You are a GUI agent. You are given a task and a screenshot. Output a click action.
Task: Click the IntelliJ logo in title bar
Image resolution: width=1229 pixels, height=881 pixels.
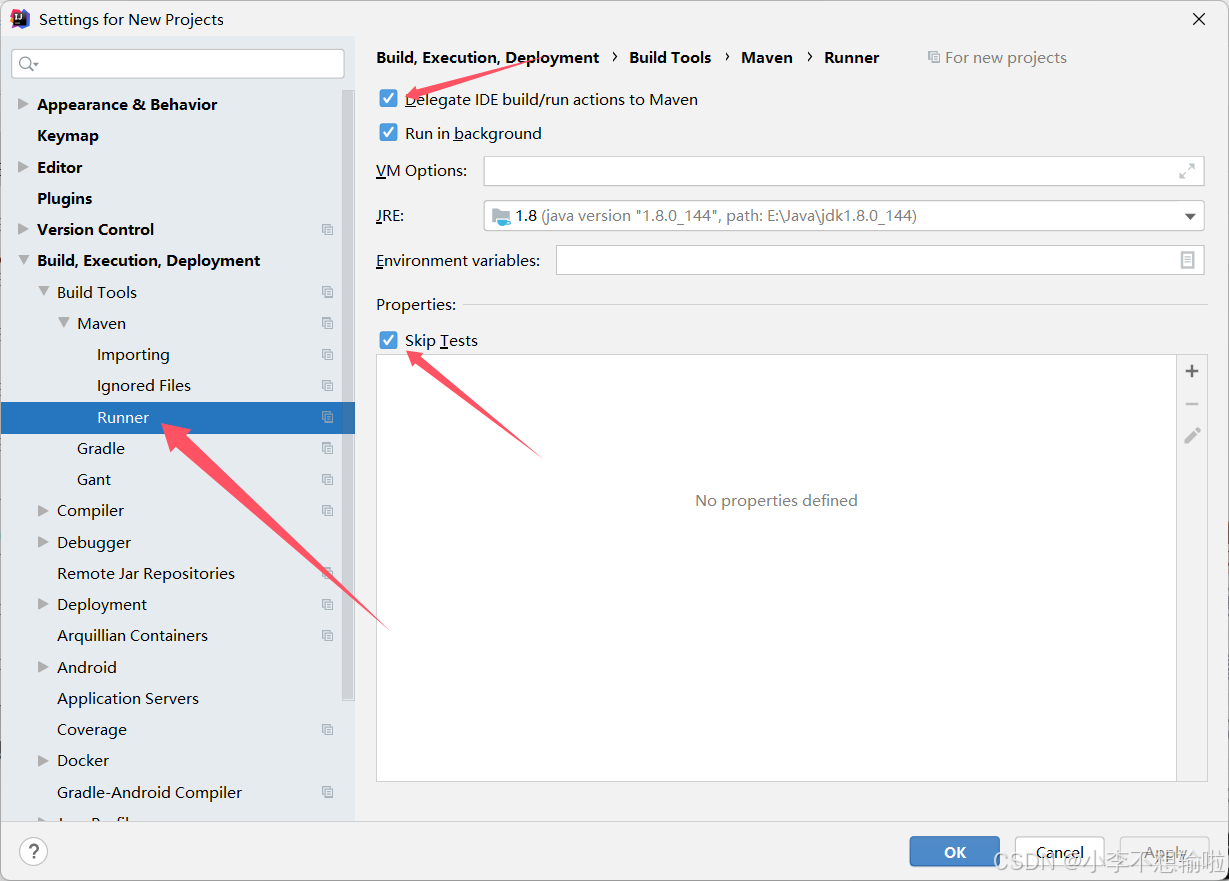point(20,19)
